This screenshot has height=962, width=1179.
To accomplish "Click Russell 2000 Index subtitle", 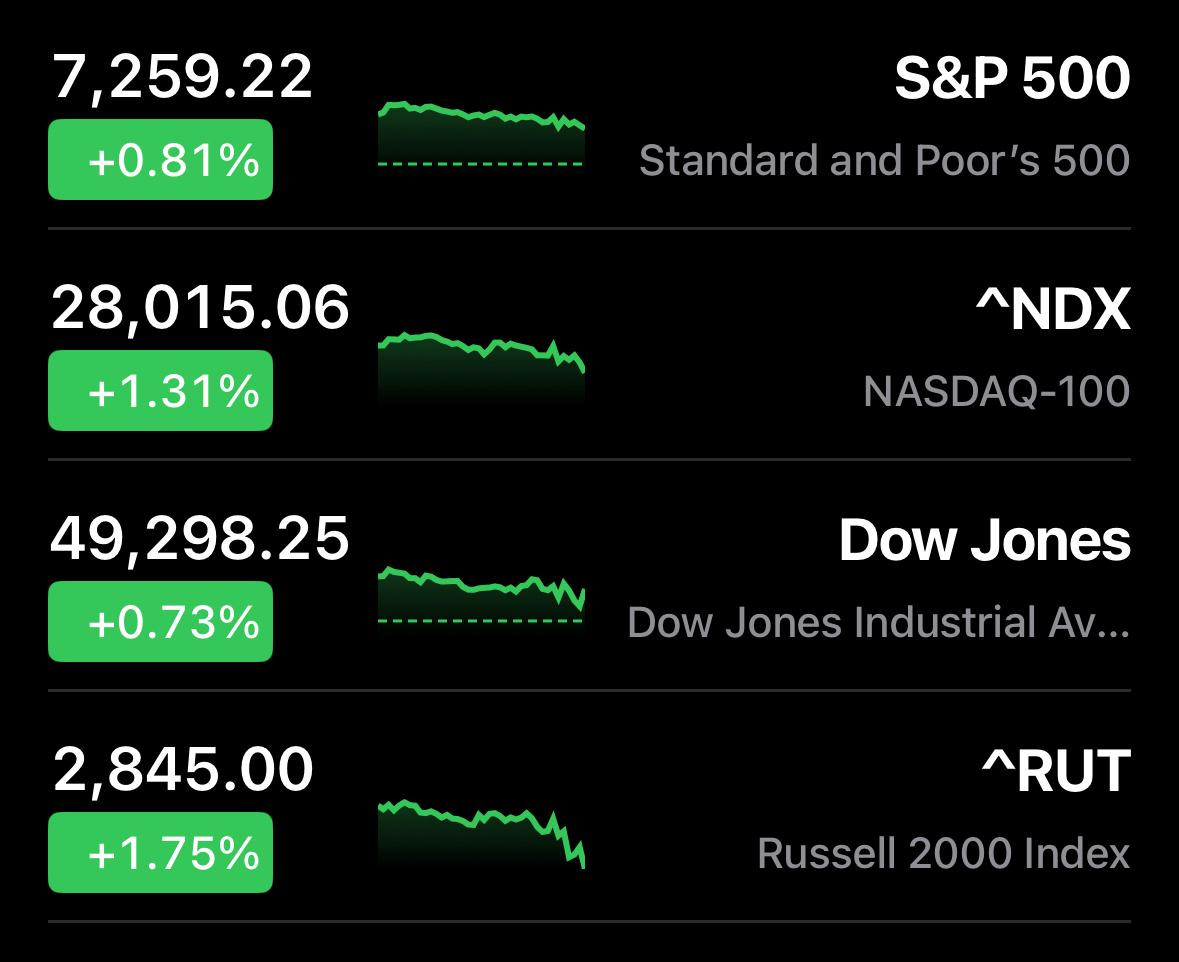I will [944, 854].
